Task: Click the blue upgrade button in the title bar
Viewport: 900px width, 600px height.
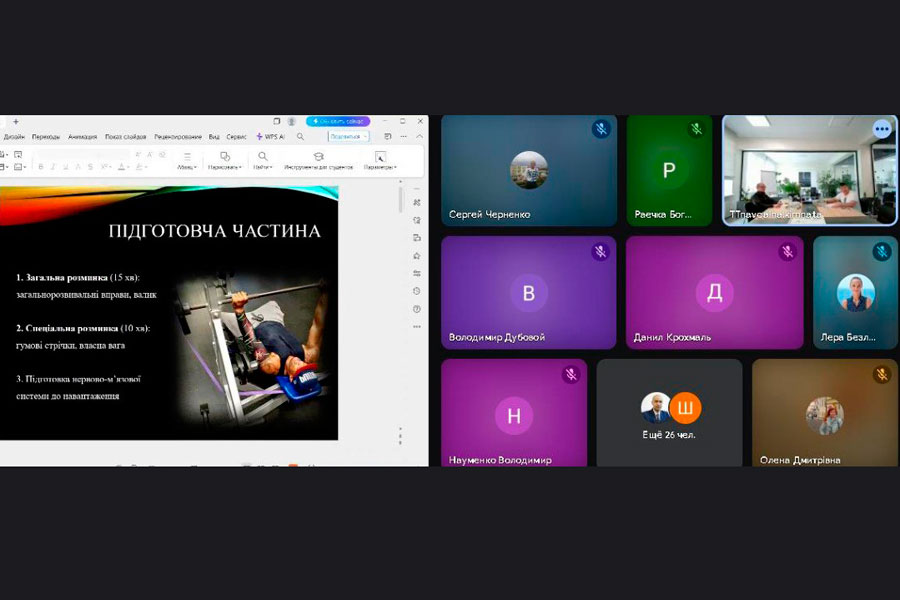Action: (x=337, y=121)
